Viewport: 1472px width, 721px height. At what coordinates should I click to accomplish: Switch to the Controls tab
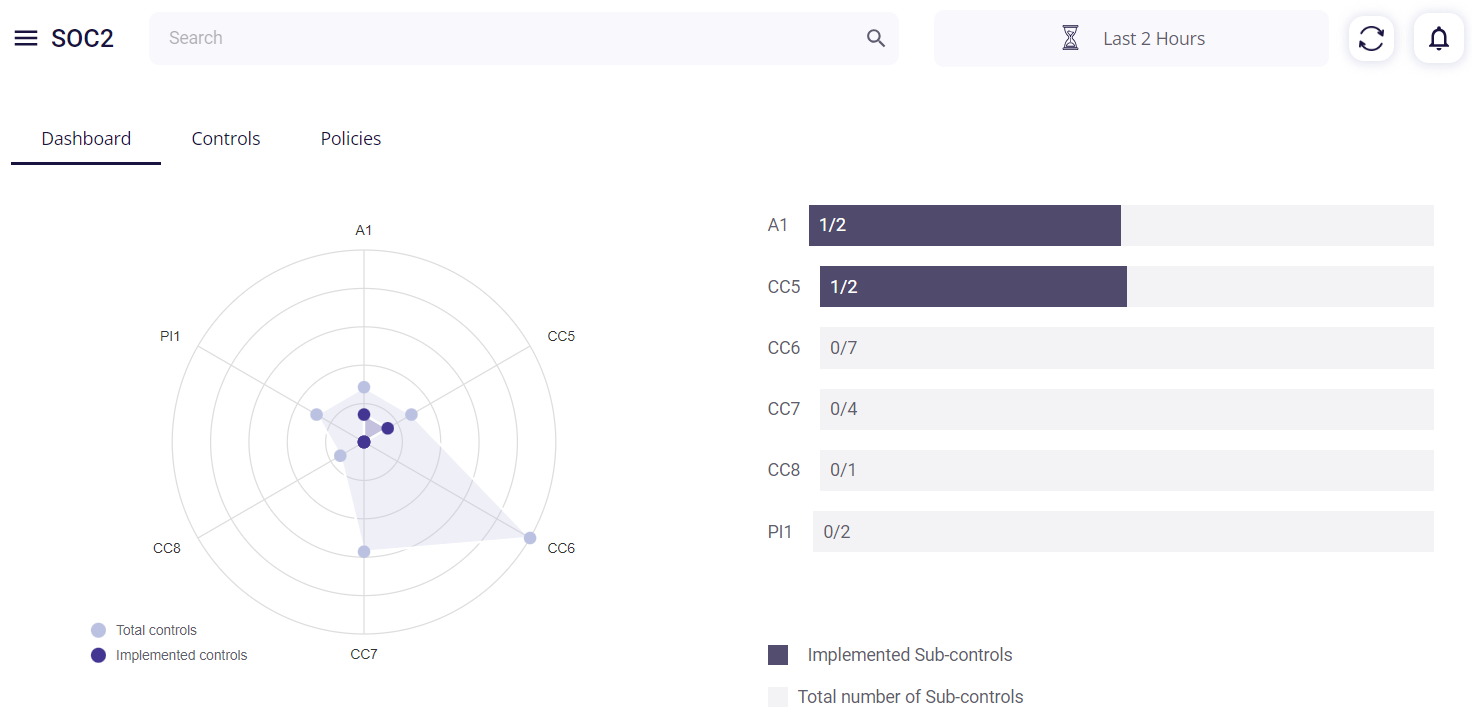[x=226, y=139]
